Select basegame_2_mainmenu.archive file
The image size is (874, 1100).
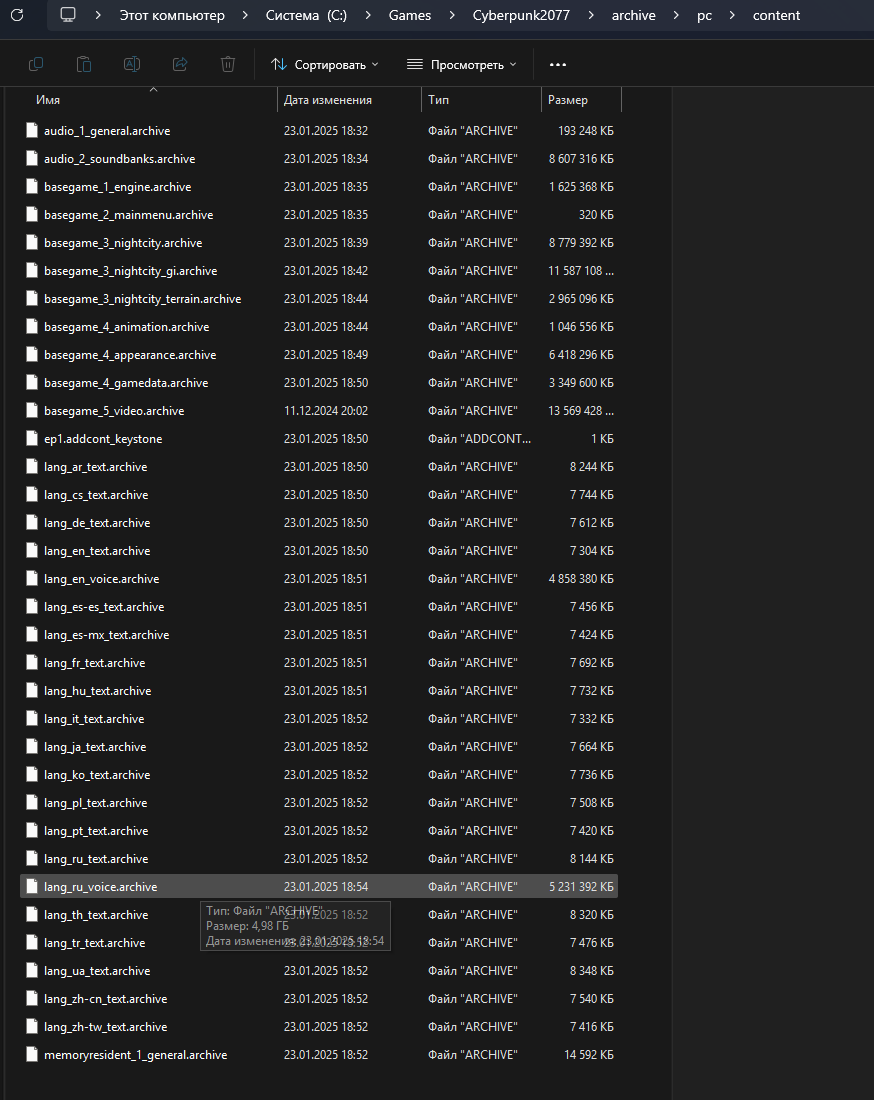coord(319,215)
